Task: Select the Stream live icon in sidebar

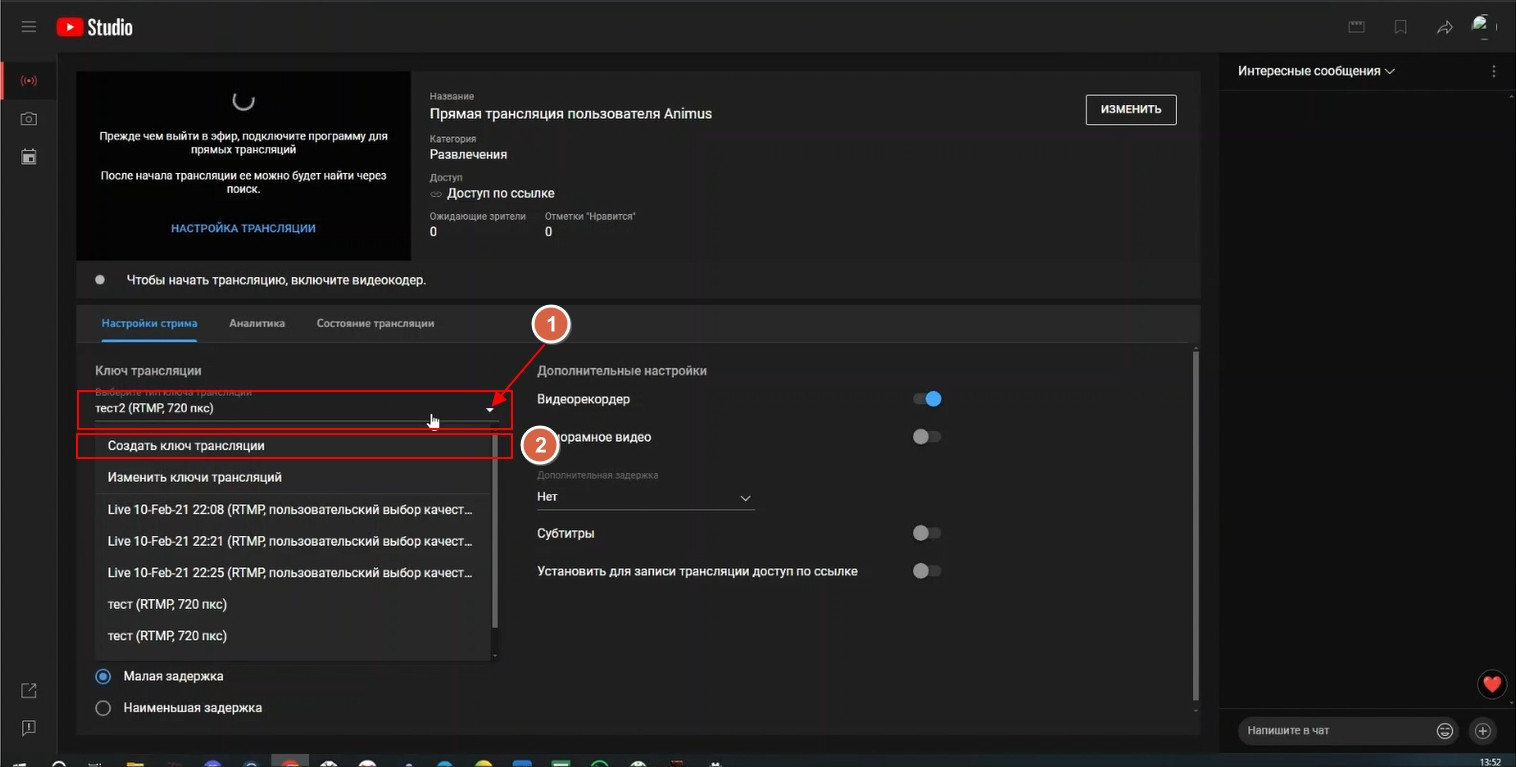Action: pos(29,81)
